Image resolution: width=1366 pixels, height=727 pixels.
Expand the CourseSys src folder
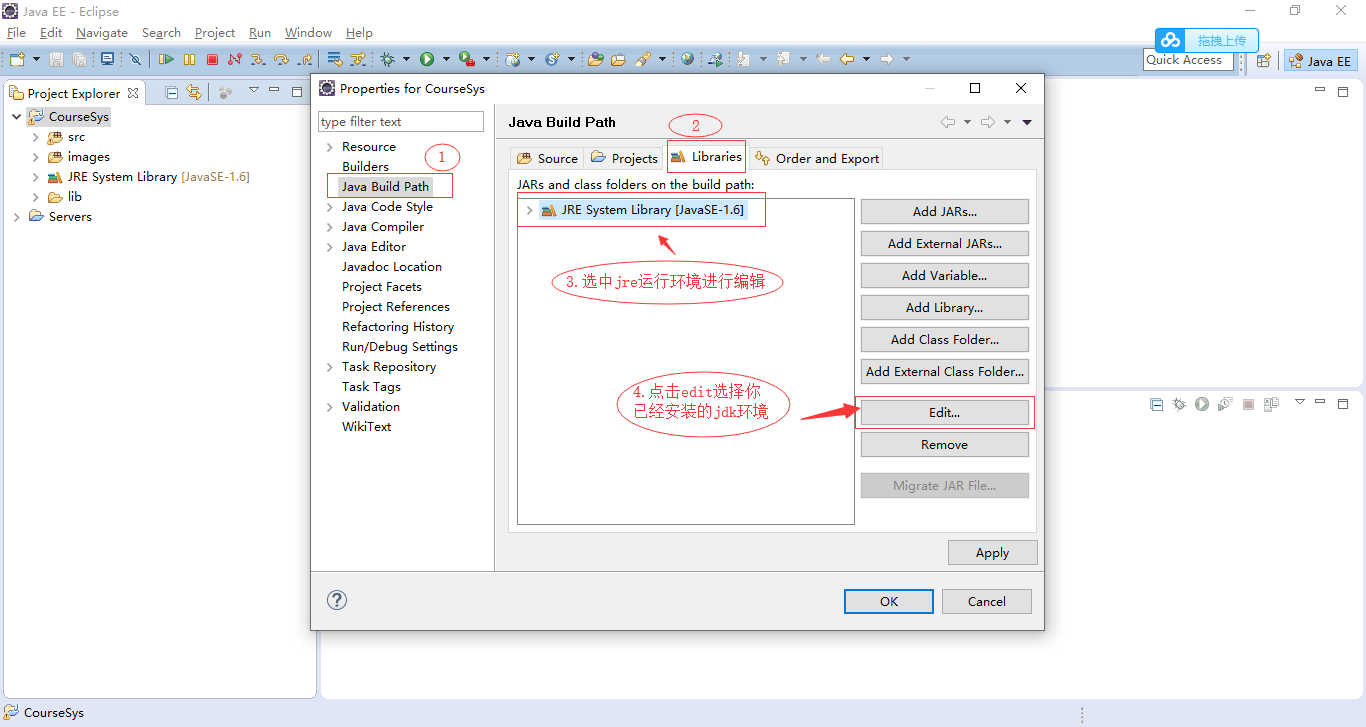point(36,137)
